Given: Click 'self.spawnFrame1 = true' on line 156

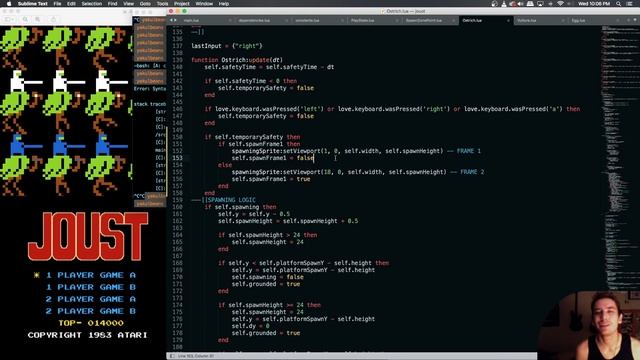Looking at the screenshot, I should (x=271, y=179).
